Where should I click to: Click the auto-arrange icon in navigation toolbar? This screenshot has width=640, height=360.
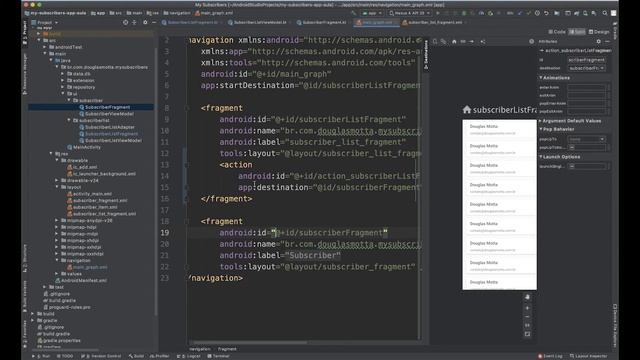(x=482, y=42)
